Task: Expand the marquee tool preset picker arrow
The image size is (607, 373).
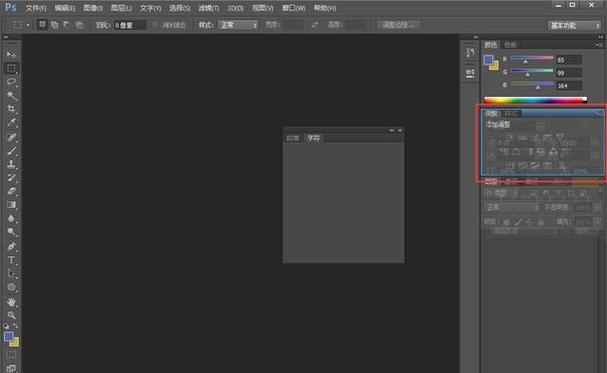Action: (28, 26)
